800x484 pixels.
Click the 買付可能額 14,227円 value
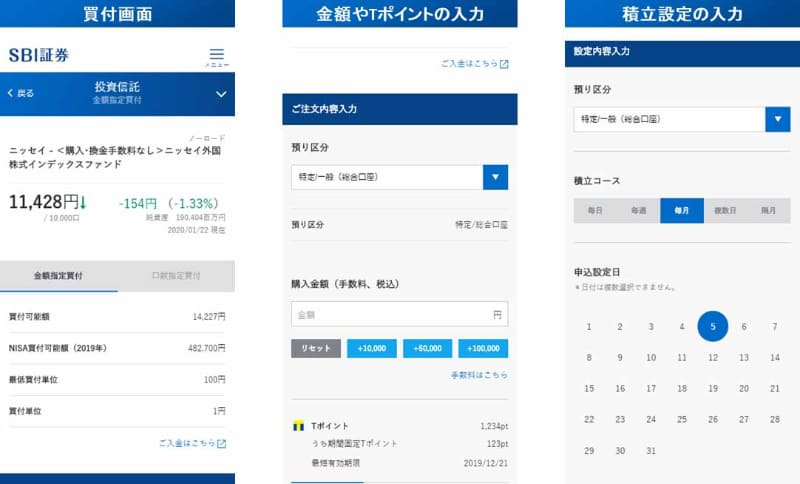pyautogui.click(x=209, y=317)
